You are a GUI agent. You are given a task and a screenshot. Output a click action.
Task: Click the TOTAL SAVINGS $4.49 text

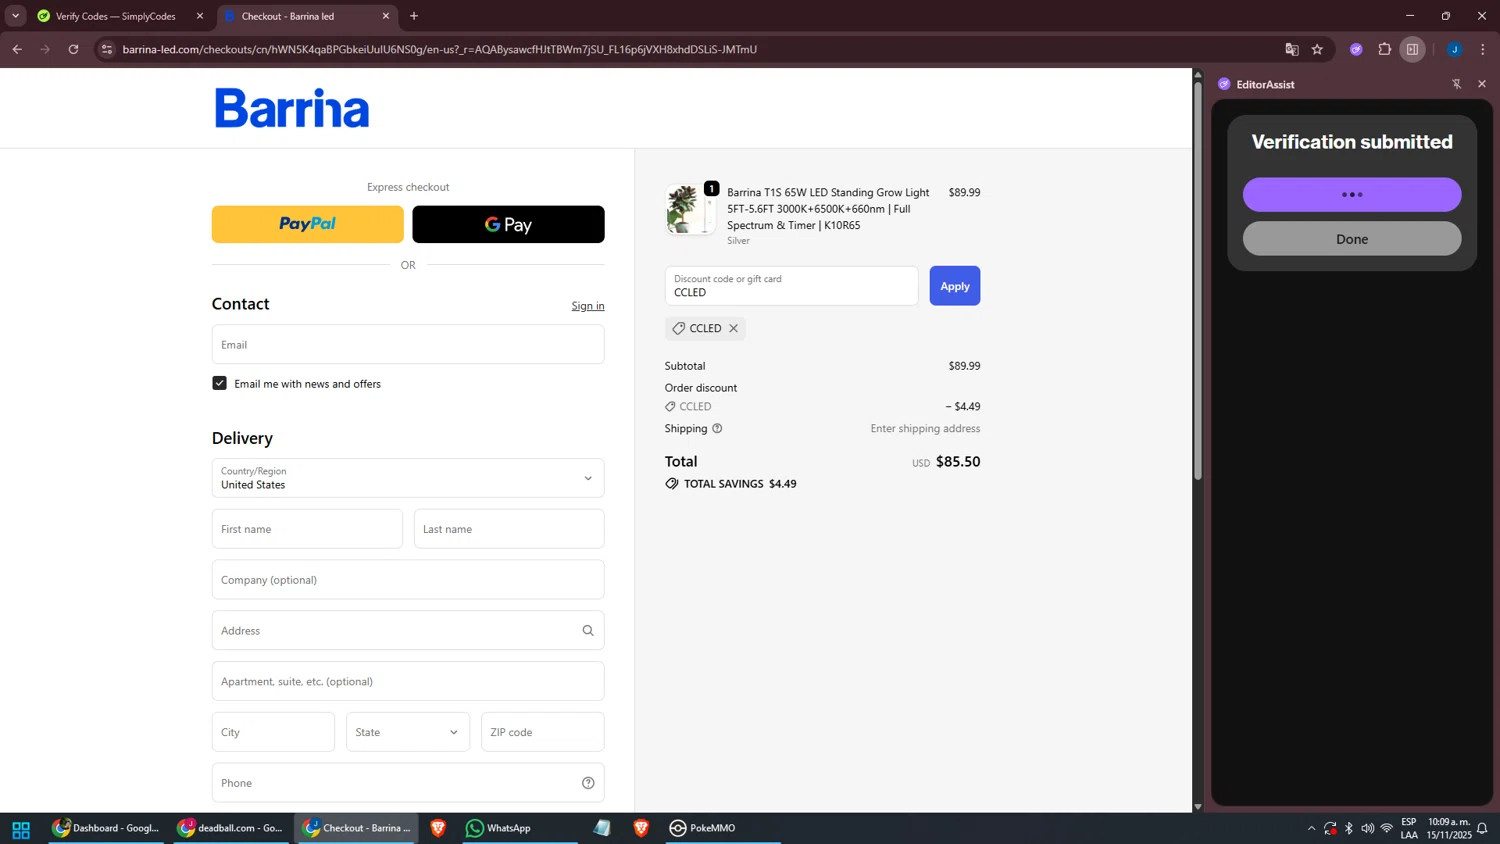(740, 484)
